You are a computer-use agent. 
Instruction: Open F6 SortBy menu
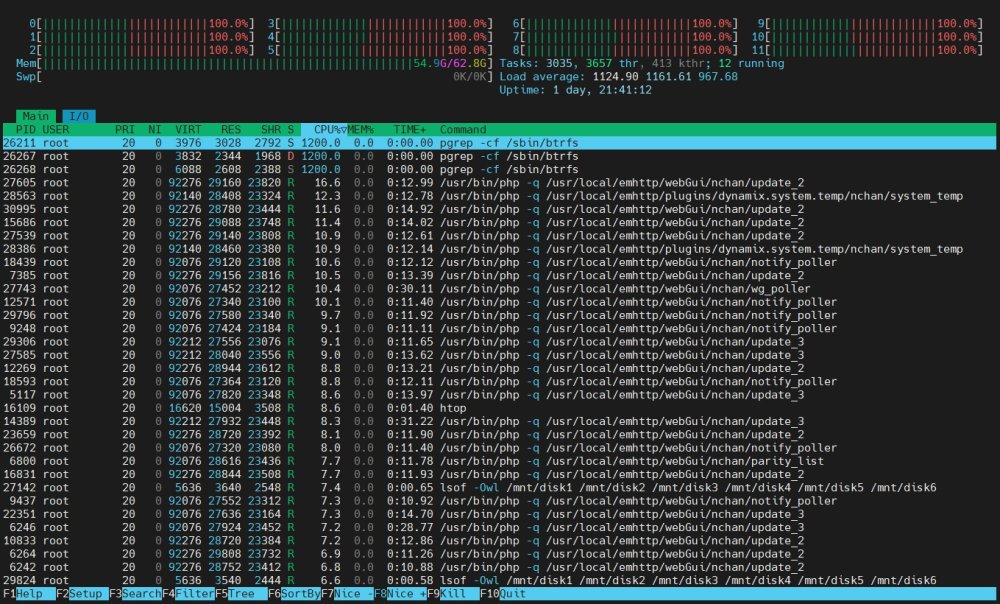coord(294,594)
